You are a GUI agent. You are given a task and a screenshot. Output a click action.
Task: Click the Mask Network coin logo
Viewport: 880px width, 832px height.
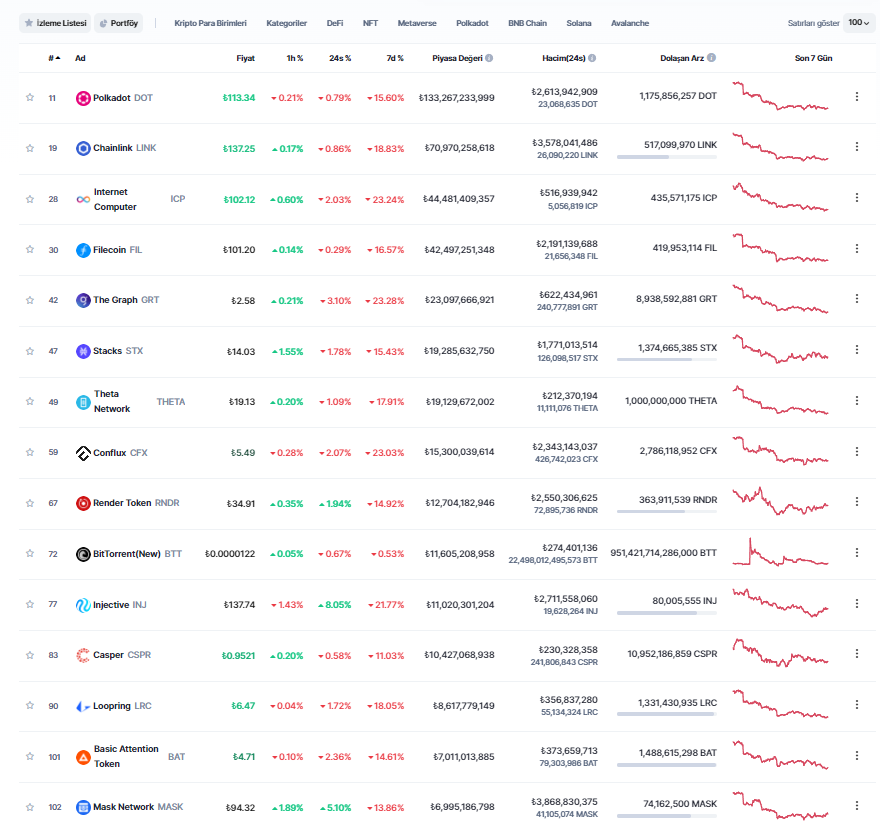point(83,807)
